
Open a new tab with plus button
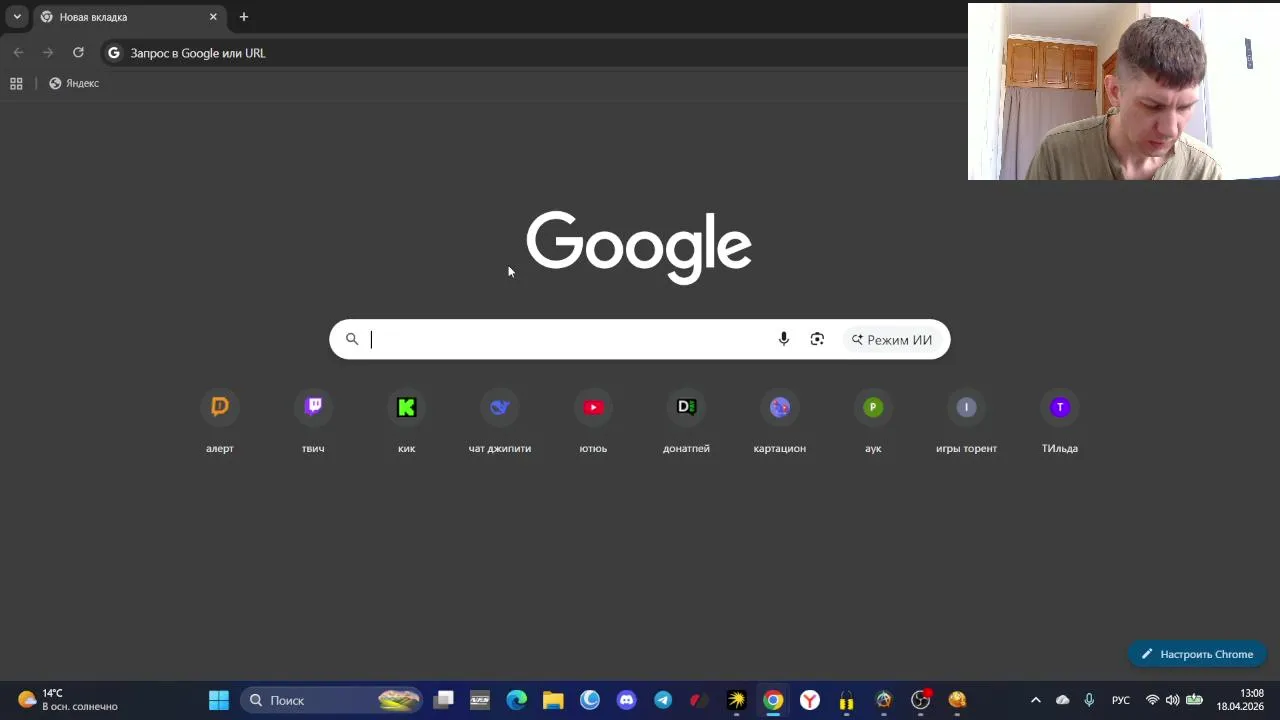[243, 17]
